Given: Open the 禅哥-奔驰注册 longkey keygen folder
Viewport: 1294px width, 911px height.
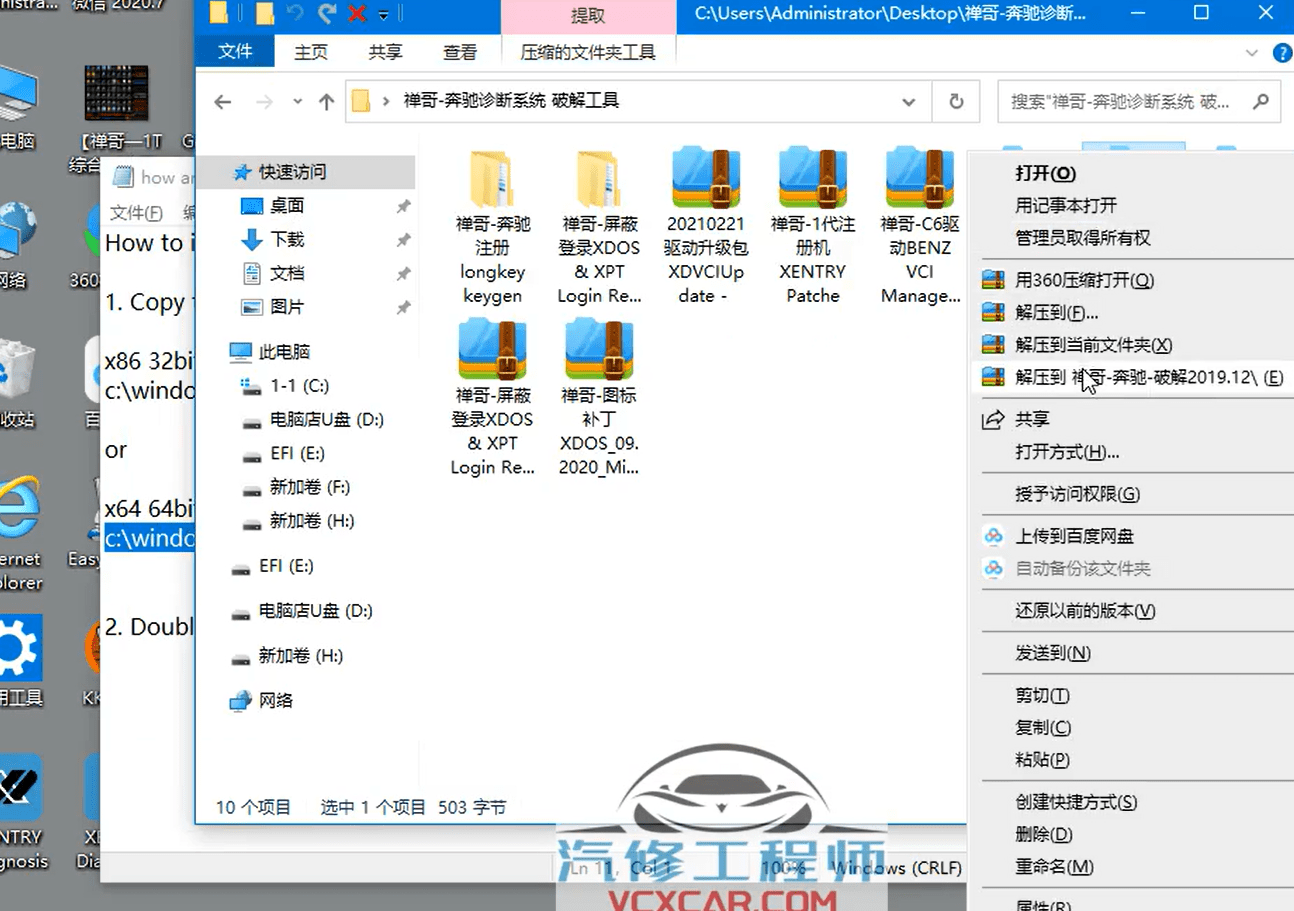Looking at the screenshot, I should (x=493, y=180).
